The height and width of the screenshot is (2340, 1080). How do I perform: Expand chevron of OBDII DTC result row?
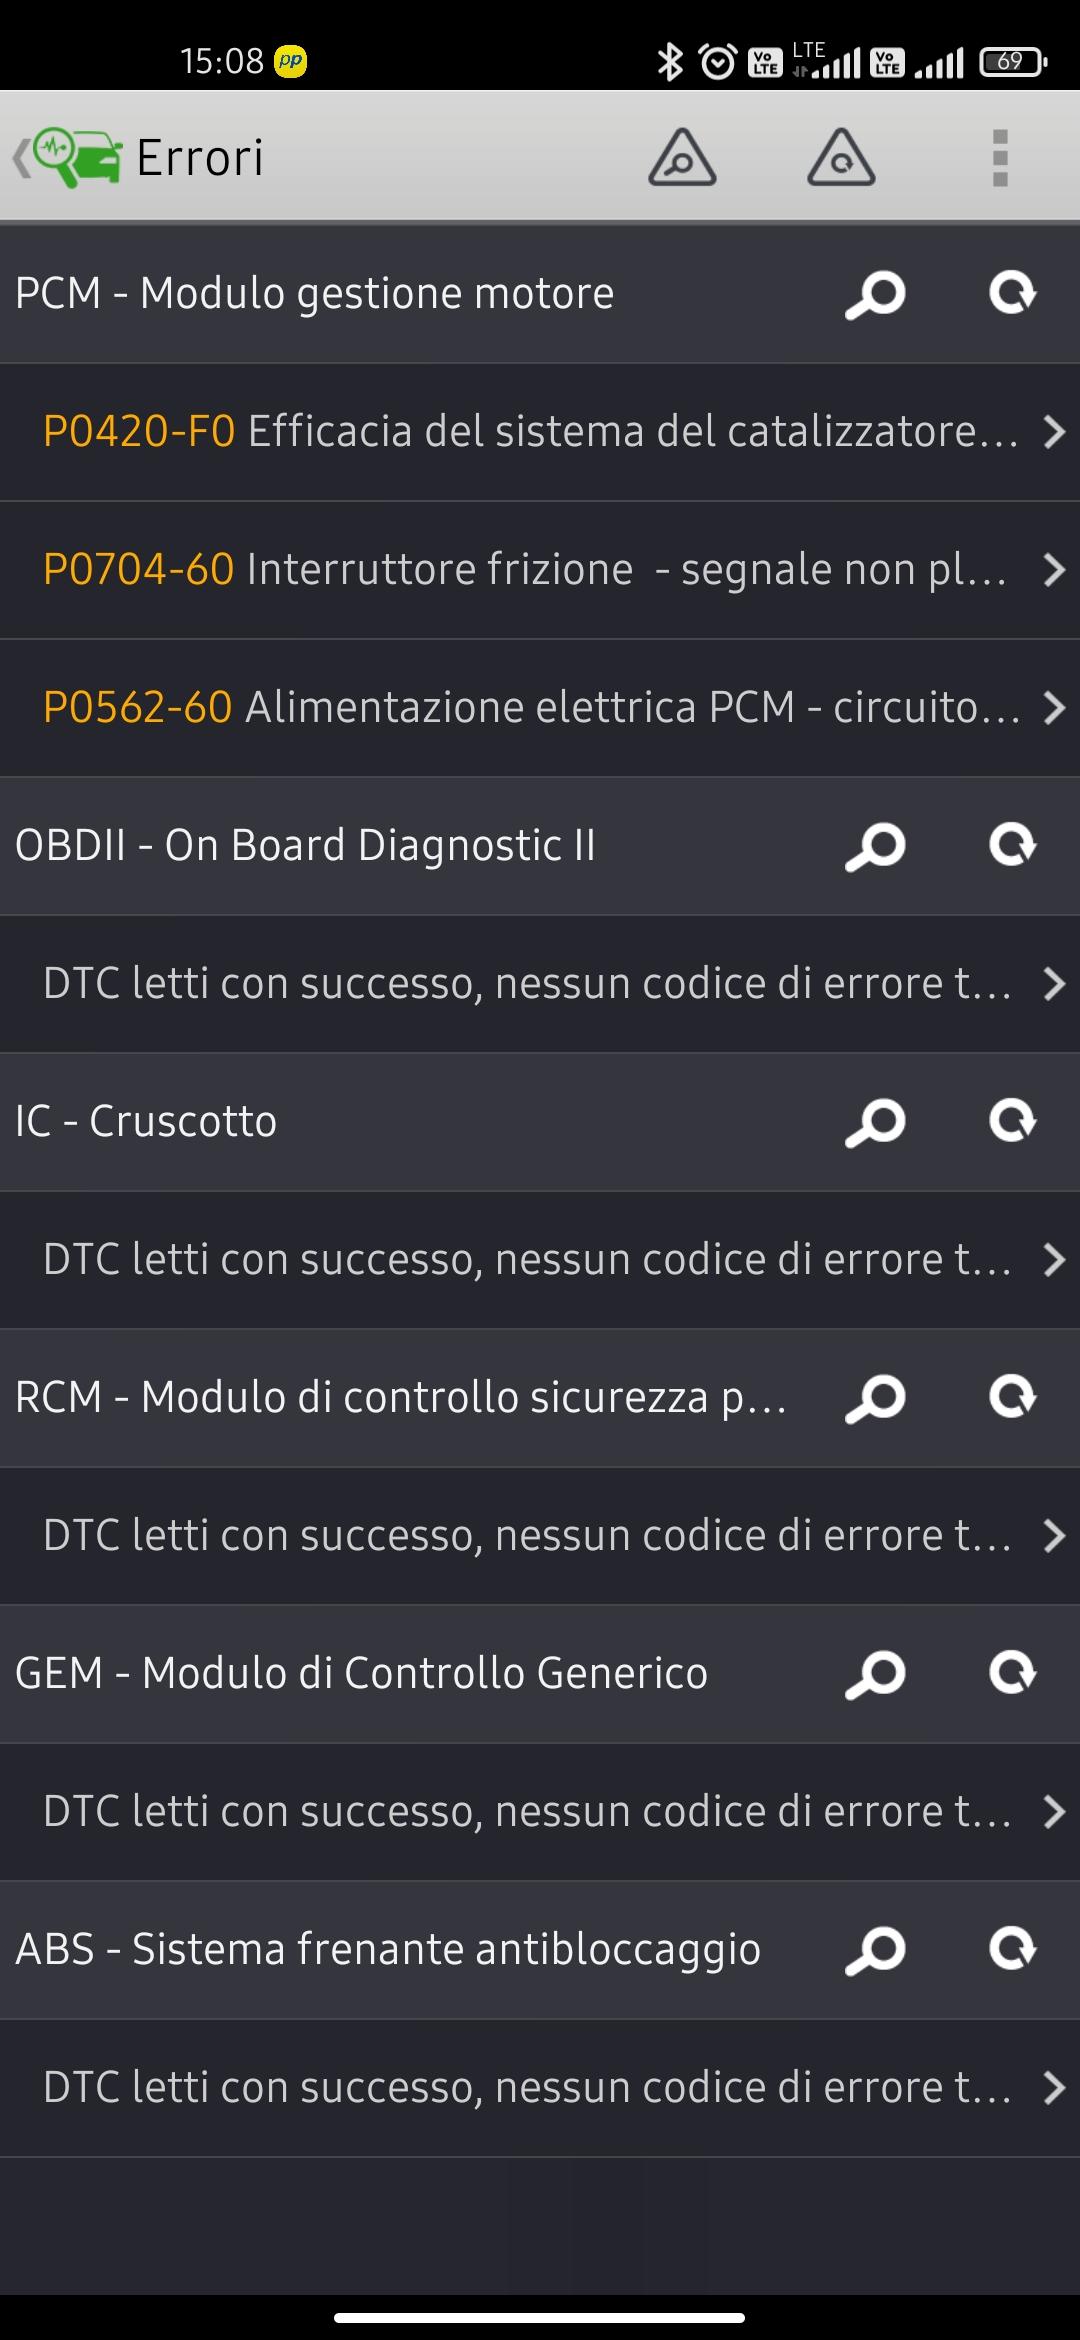click(1053, 984)
